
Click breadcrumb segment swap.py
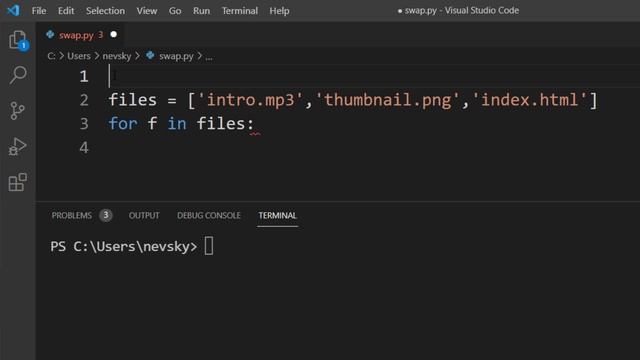click(x=176, y=56)
